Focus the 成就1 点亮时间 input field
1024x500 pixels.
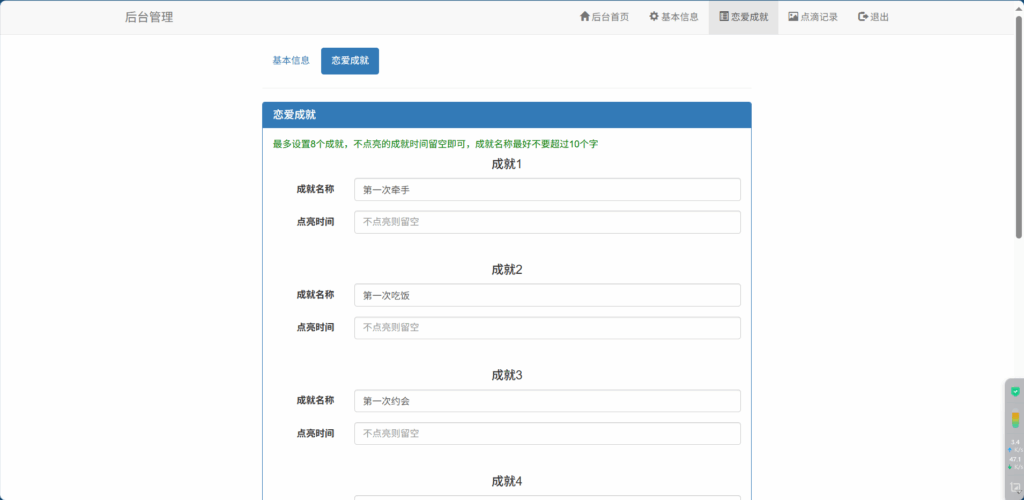pos(547,222)
